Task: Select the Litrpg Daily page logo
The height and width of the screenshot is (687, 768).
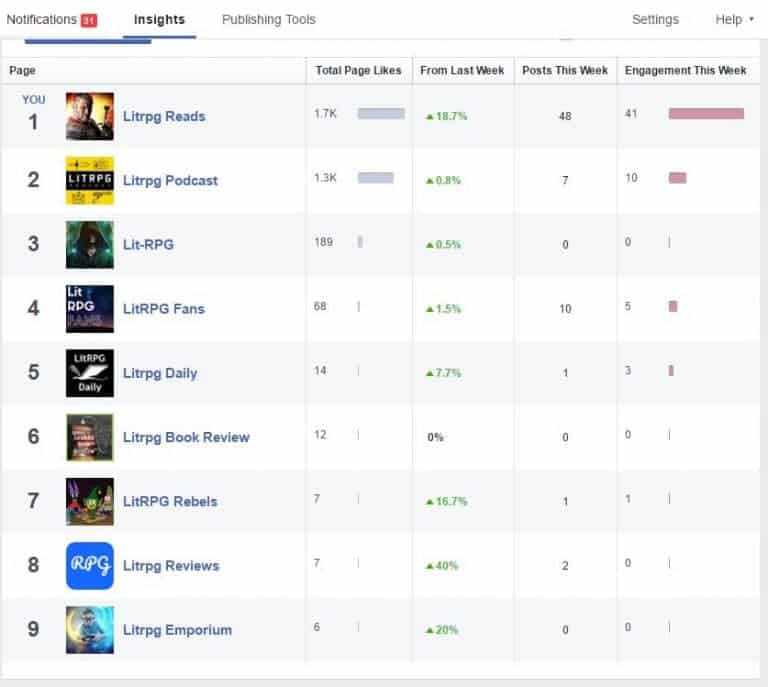Action: point(89,373)
